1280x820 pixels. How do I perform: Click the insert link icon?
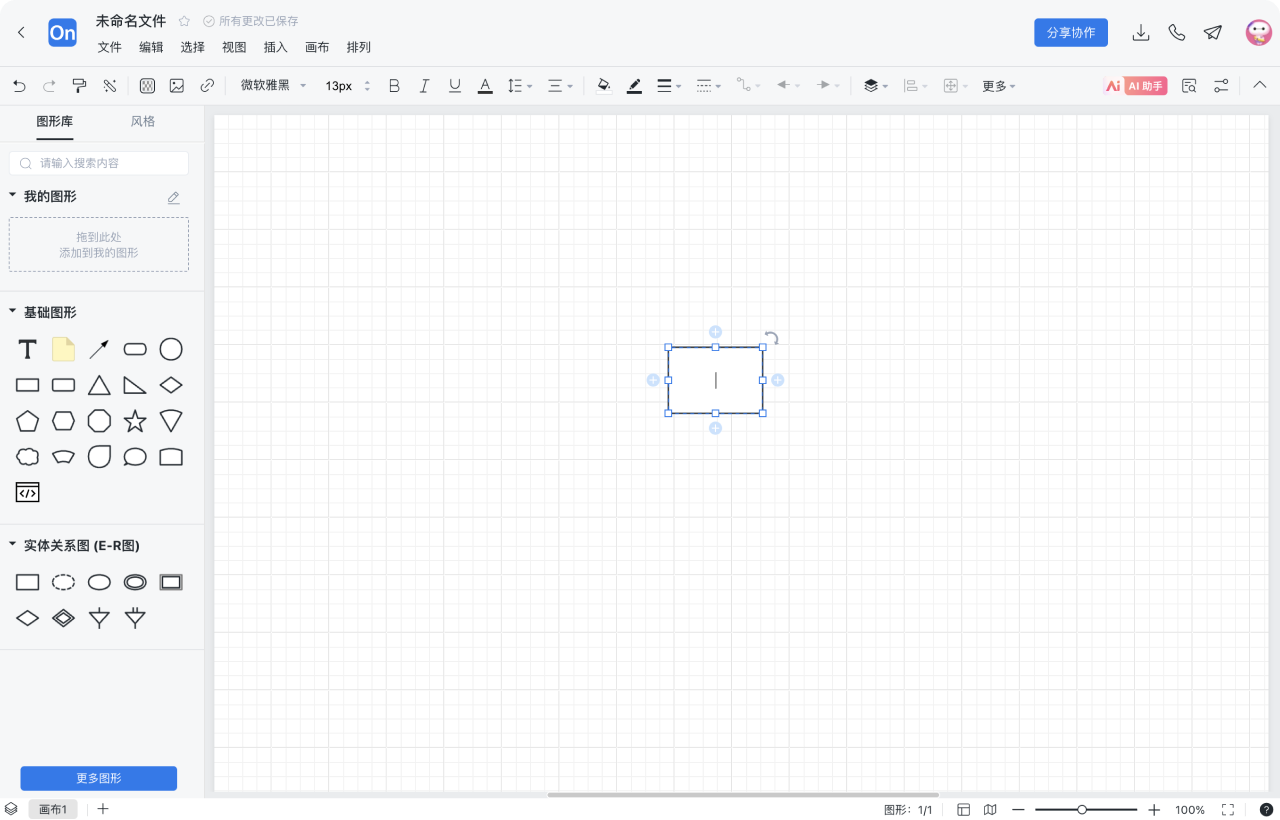207,86
